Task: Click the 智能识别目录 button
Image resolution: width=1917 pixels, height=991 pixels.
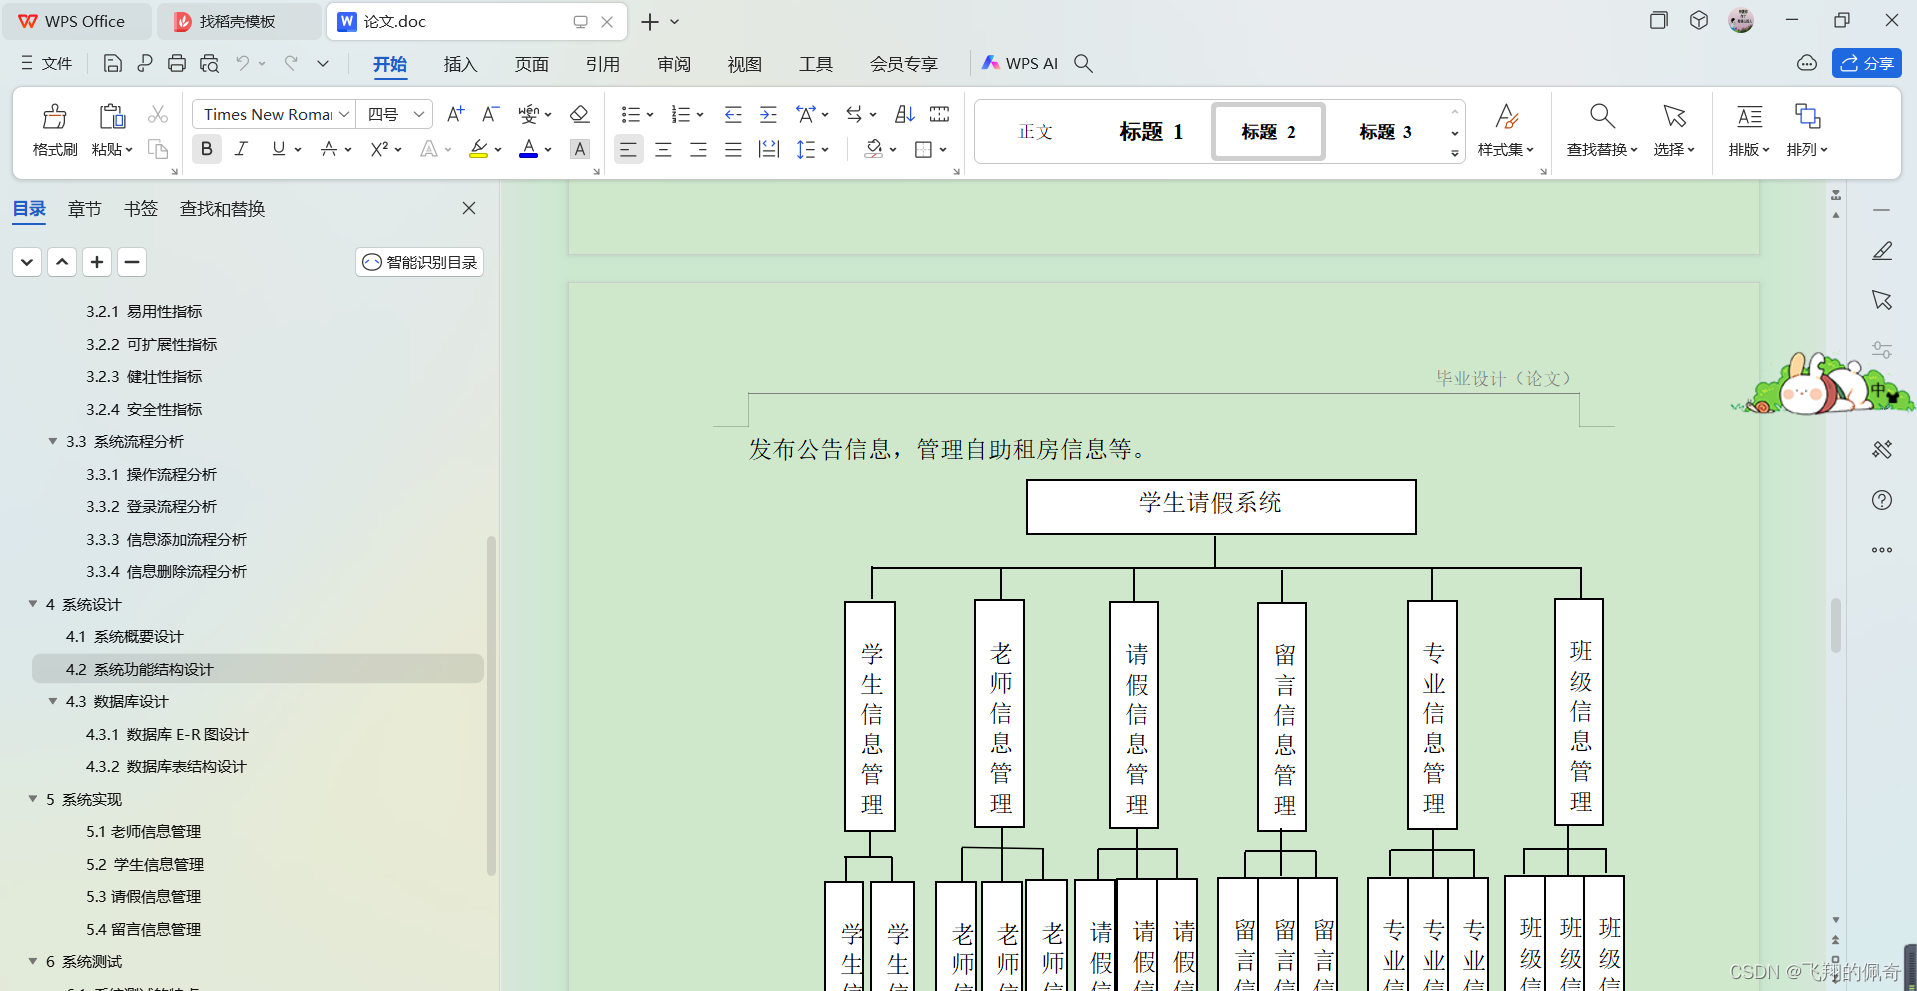Action: point(420,262)
